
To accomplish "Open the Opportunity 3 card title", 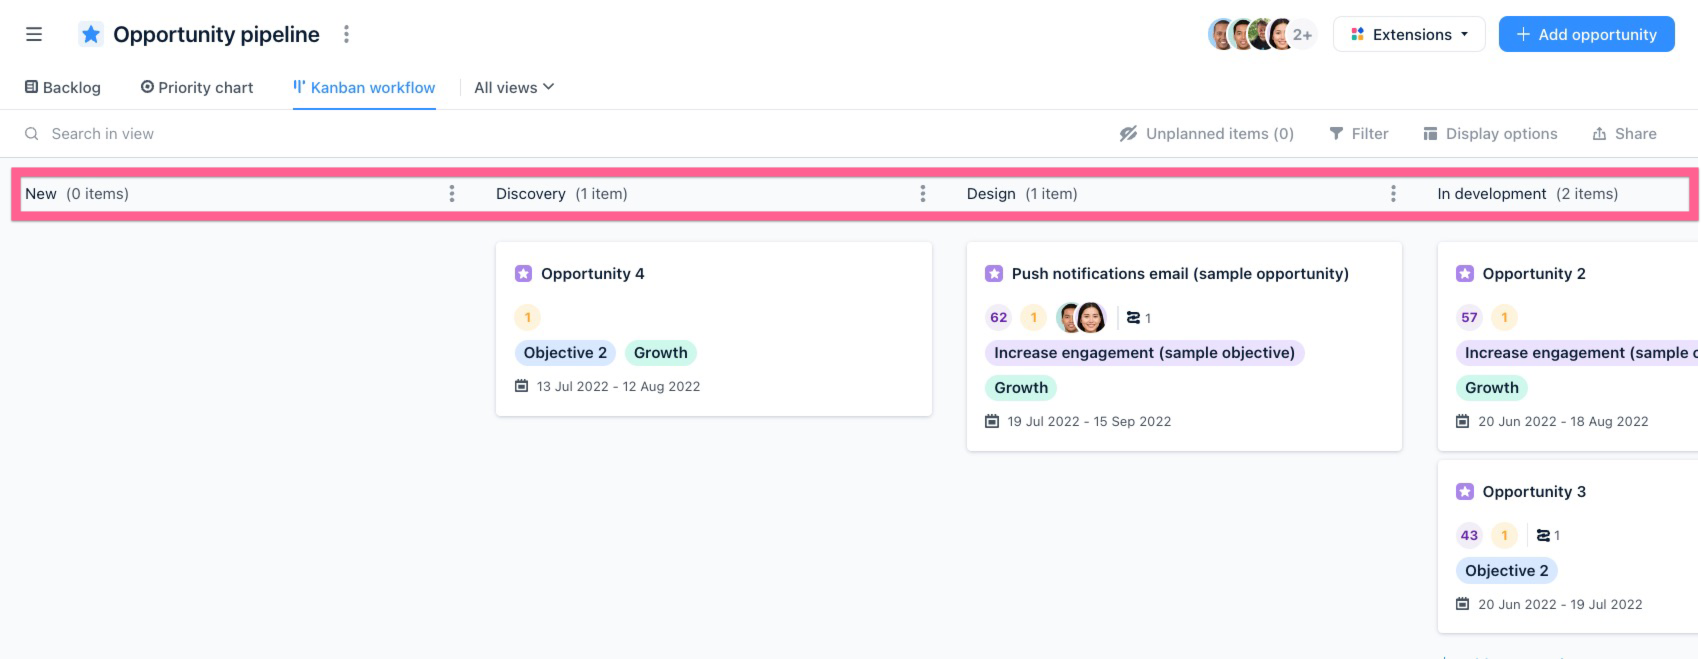I will click(1534, 492).
